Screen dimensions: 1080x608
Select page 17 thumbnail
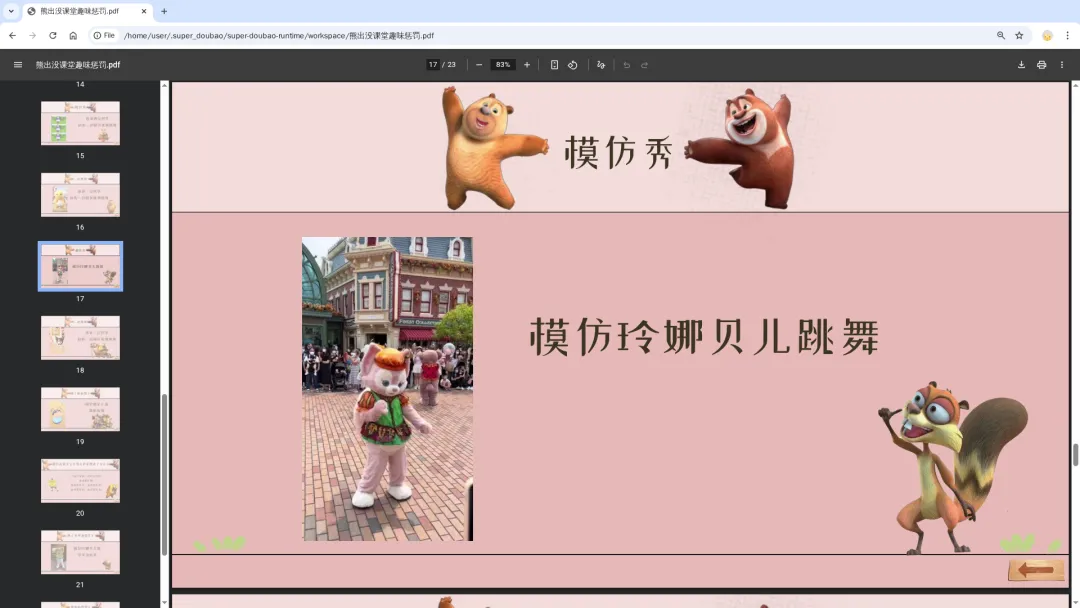click(x=80, y=266)
